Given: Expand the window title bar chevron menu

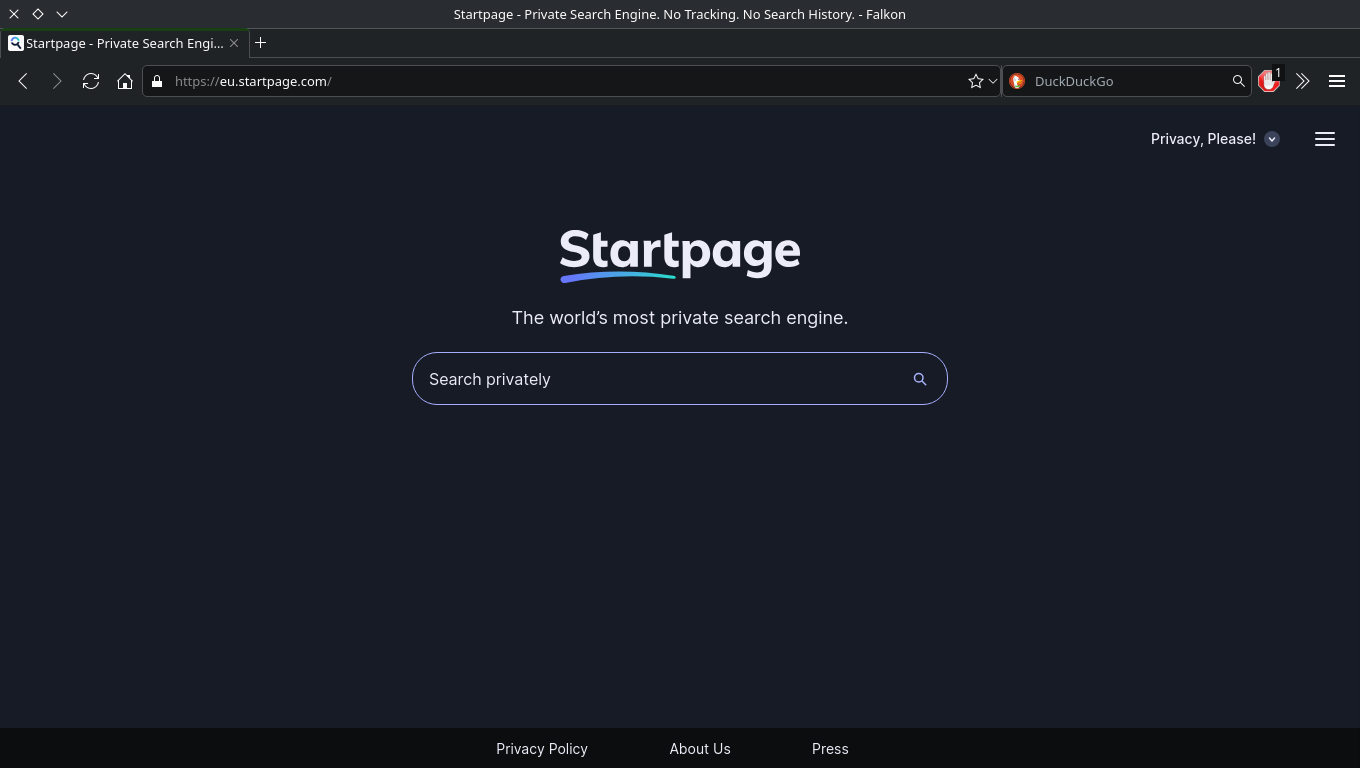Looking at the screenshot, I should click(x=62, y=14).
